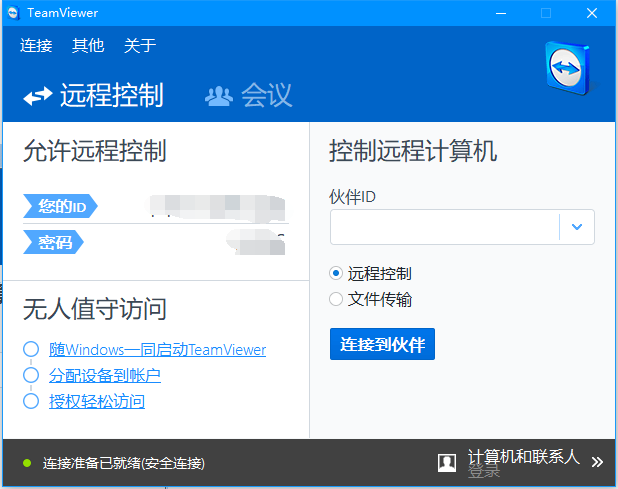Open the 分配设备到帐户 link
This screenshot has height=489, width=618.
(x=105, y=376)
